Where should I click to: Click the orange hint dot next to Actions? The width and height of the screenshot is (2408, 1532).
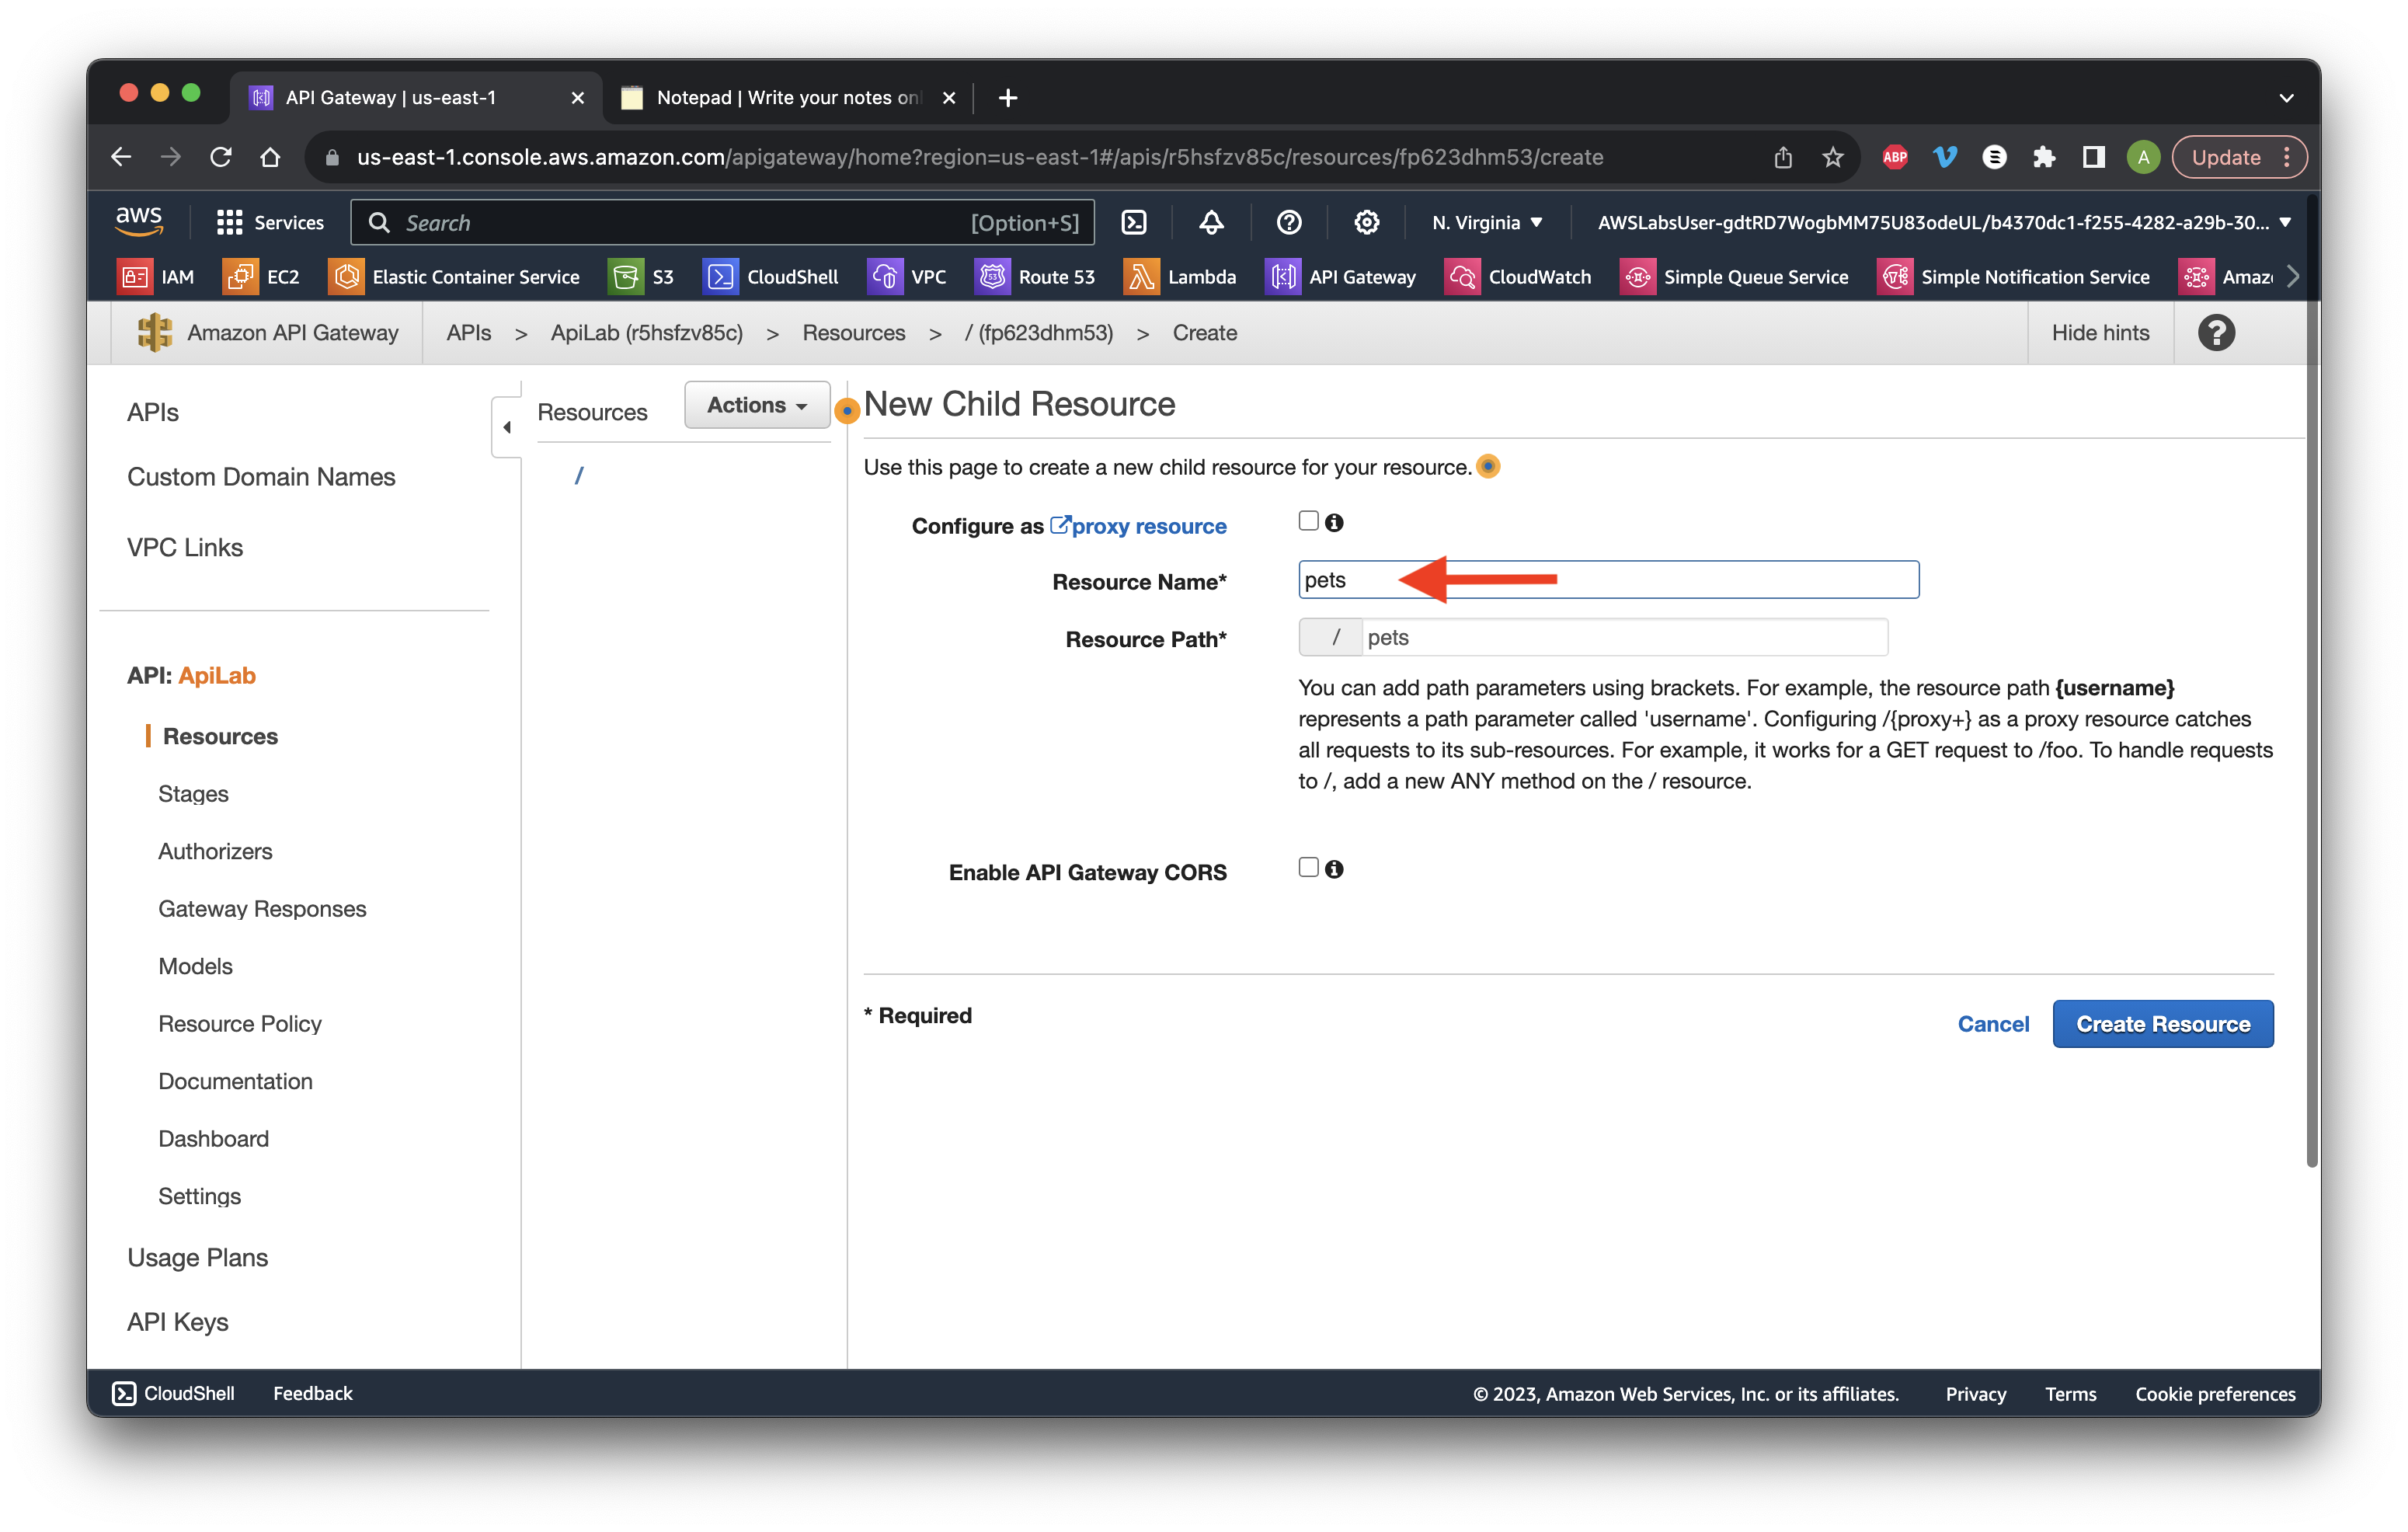coord(847,410)
